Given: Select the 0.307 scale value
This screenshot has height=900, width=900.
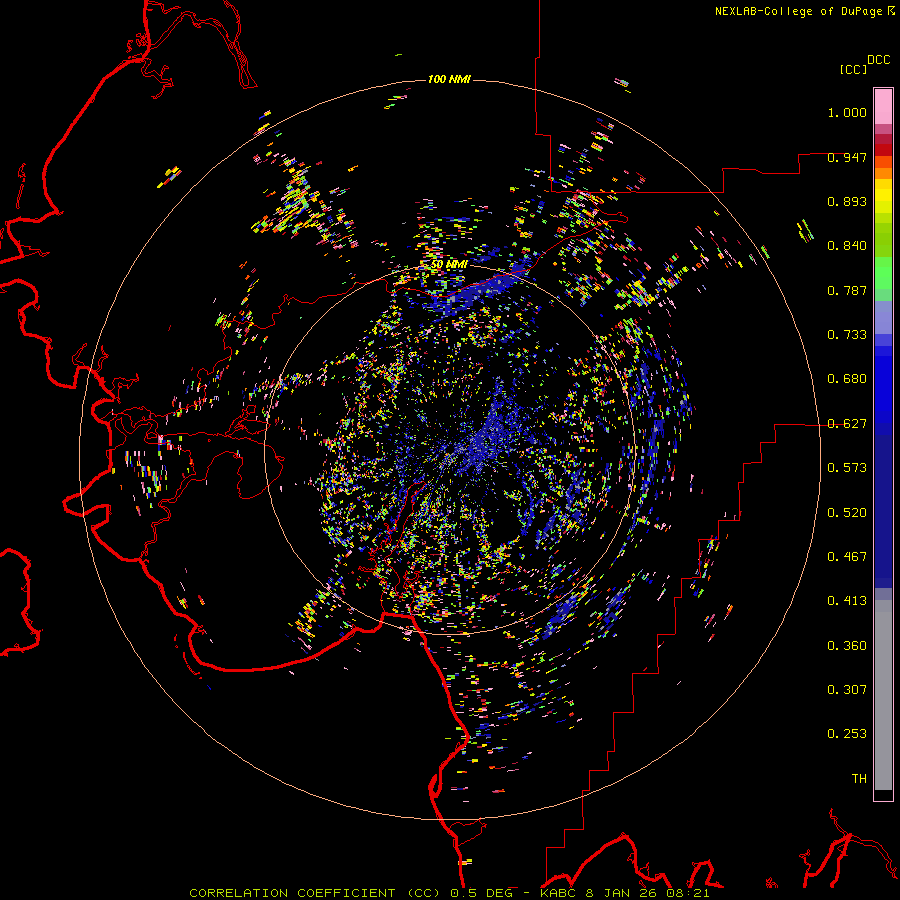Looking at the screenshot, I should tap(847, 690).
